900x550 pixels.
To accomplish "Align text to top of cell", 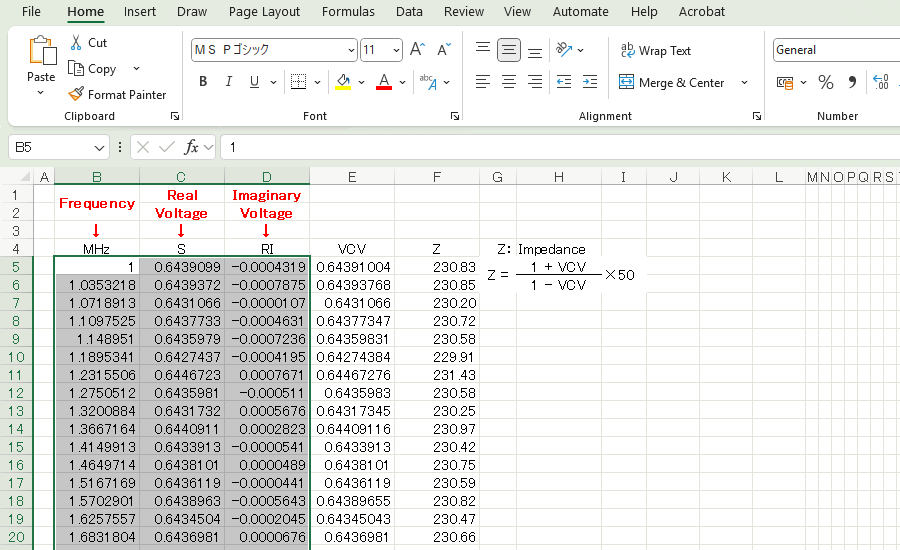I will click(483, 49).
